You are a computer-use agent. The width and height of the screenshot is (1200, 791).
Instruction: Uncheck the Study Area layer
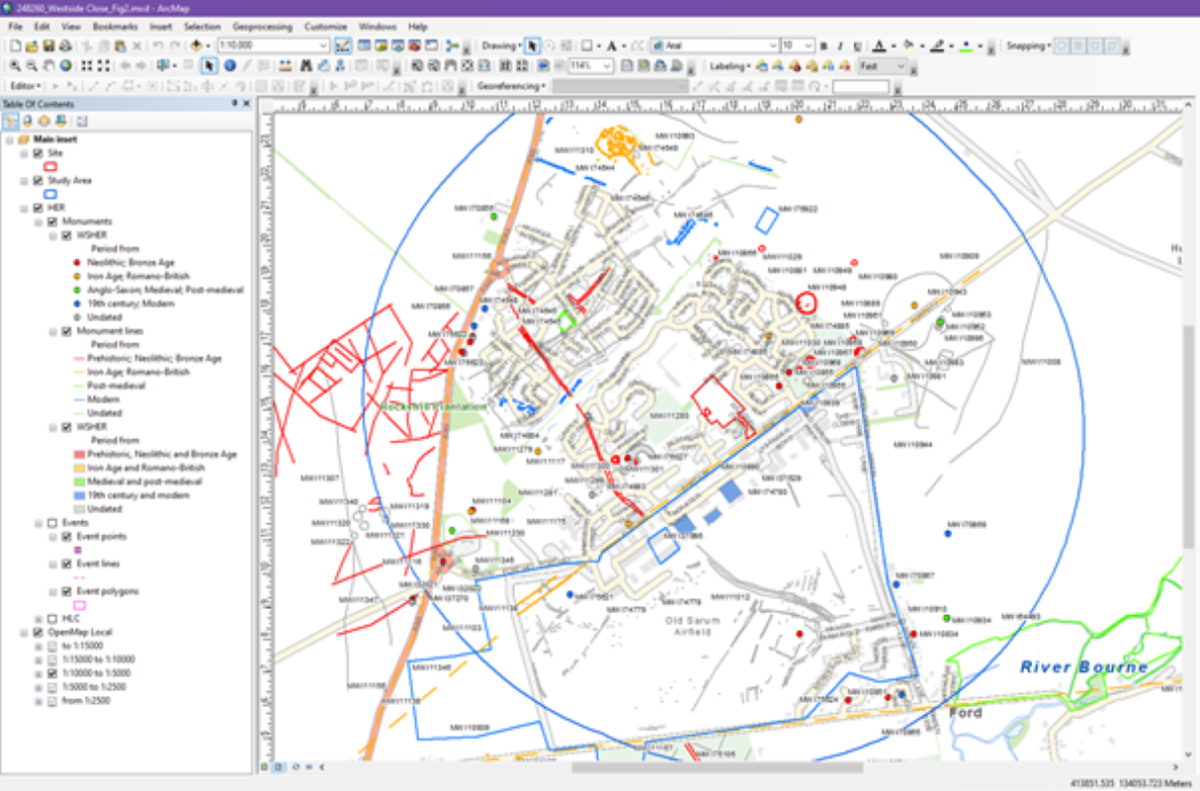(x=38, y=181)
